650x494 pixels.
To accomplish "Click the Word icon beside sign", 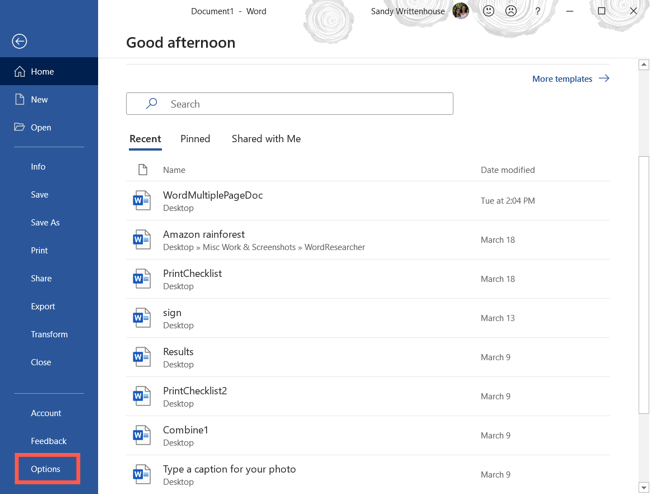I will [142, 318].
